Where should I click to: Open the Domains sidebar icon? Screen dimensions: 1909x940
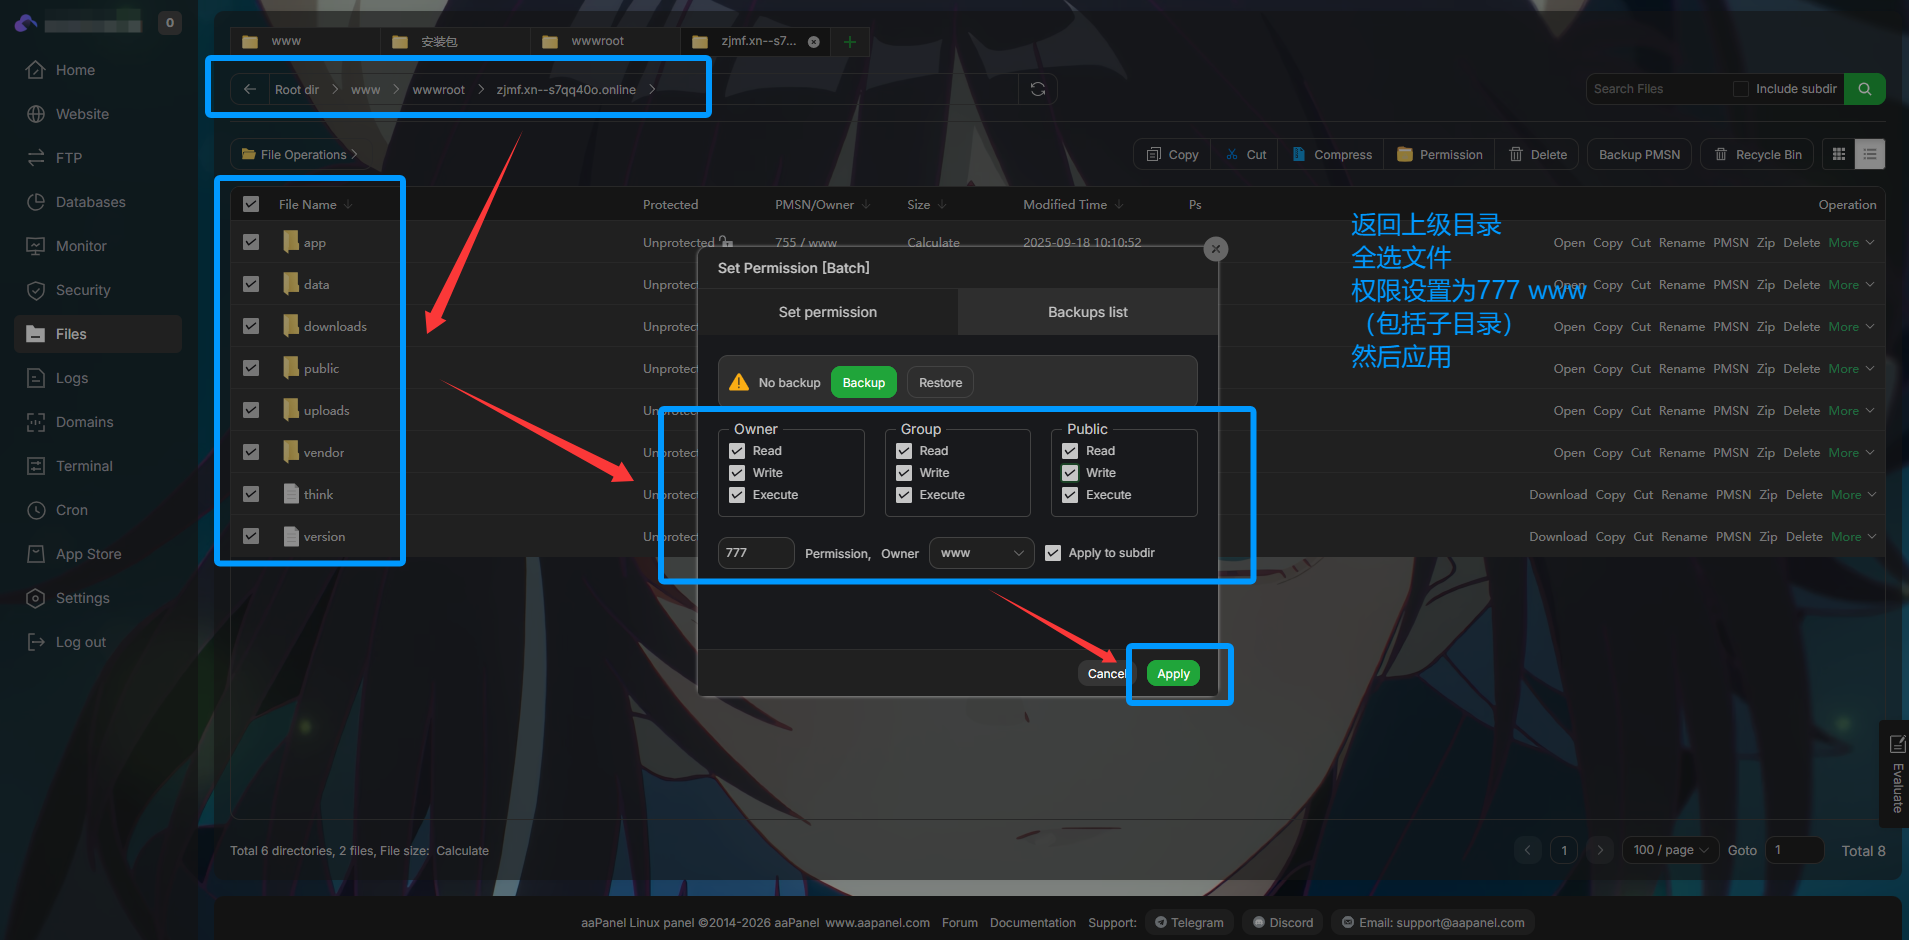[36, 422]
